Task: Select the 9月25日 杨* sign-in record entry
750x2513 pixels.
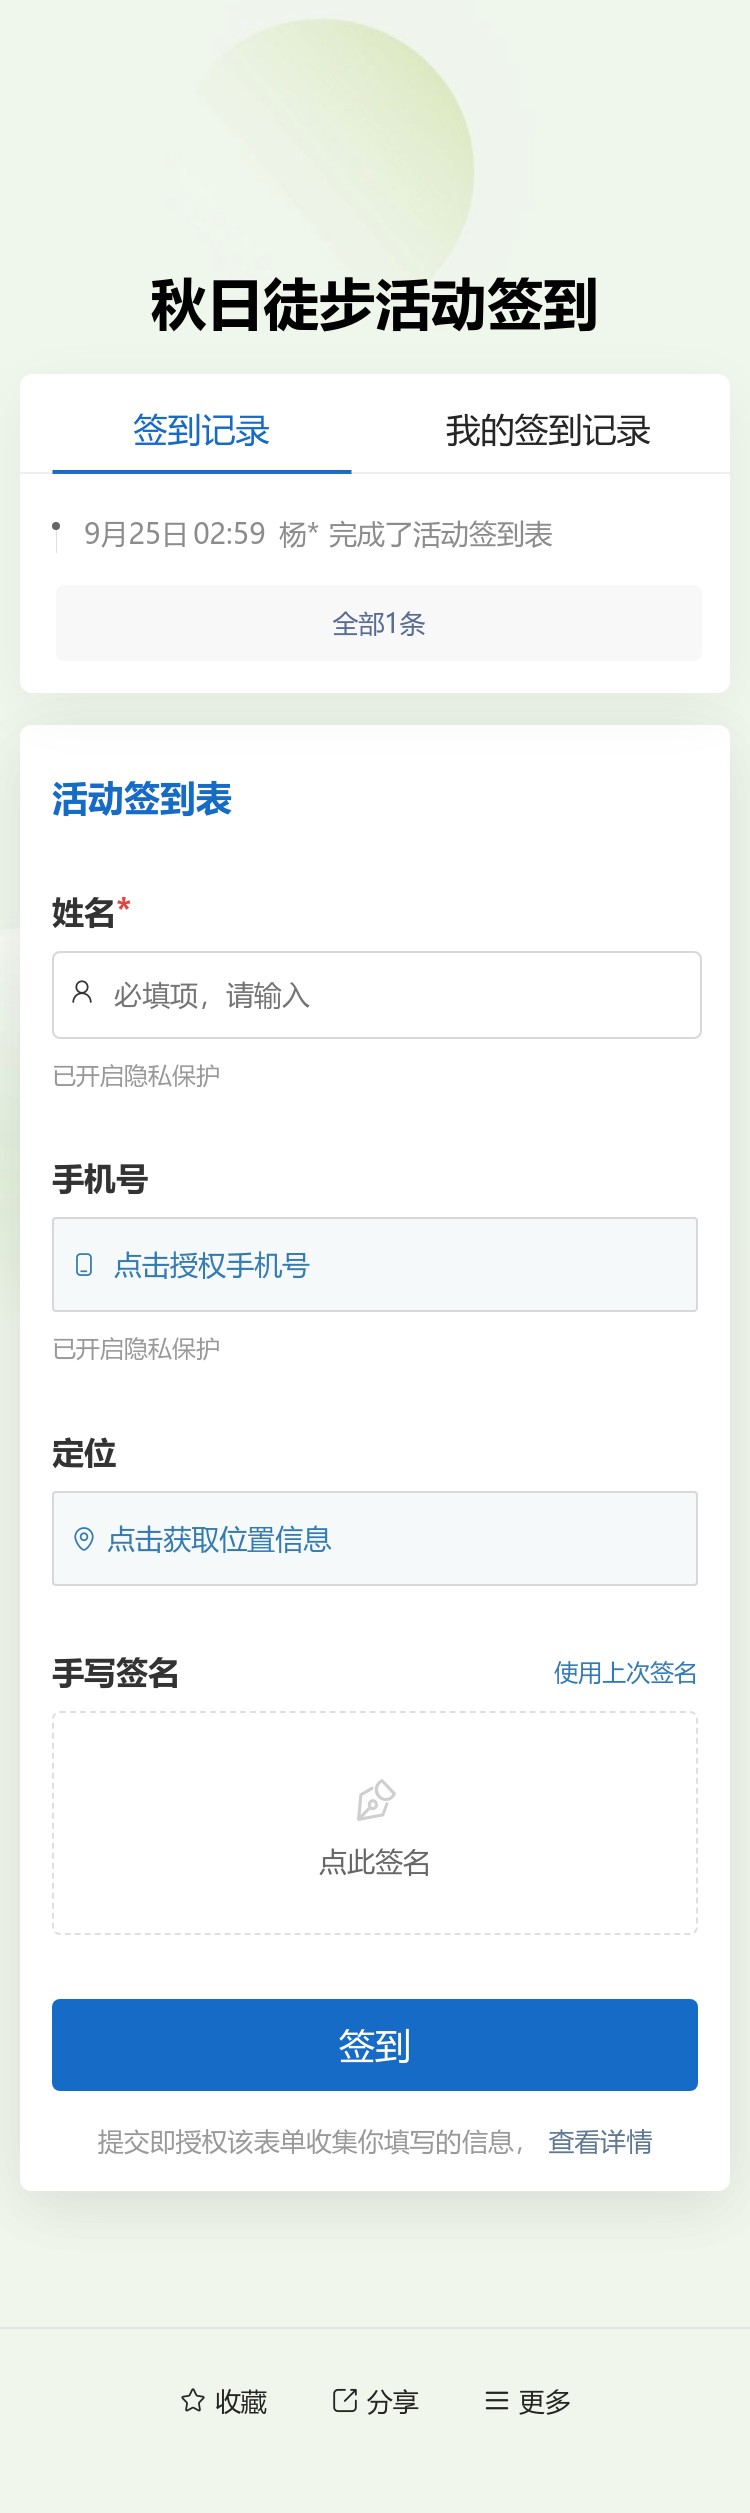Action: coord(320,534)
